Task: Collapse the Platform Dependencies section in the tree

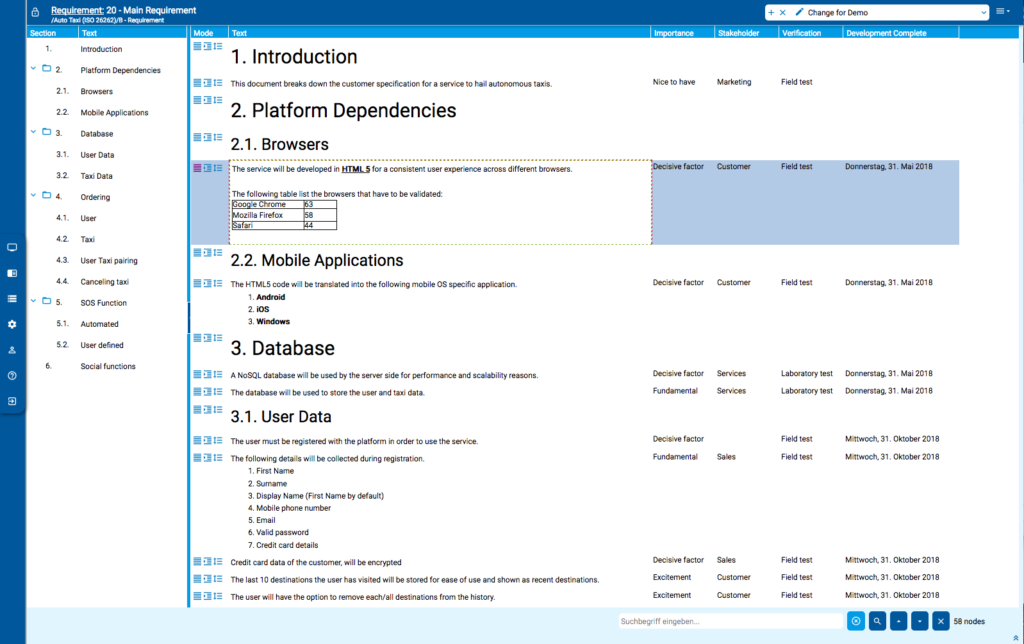Action: pyautogui.click(x=33, y=69)
